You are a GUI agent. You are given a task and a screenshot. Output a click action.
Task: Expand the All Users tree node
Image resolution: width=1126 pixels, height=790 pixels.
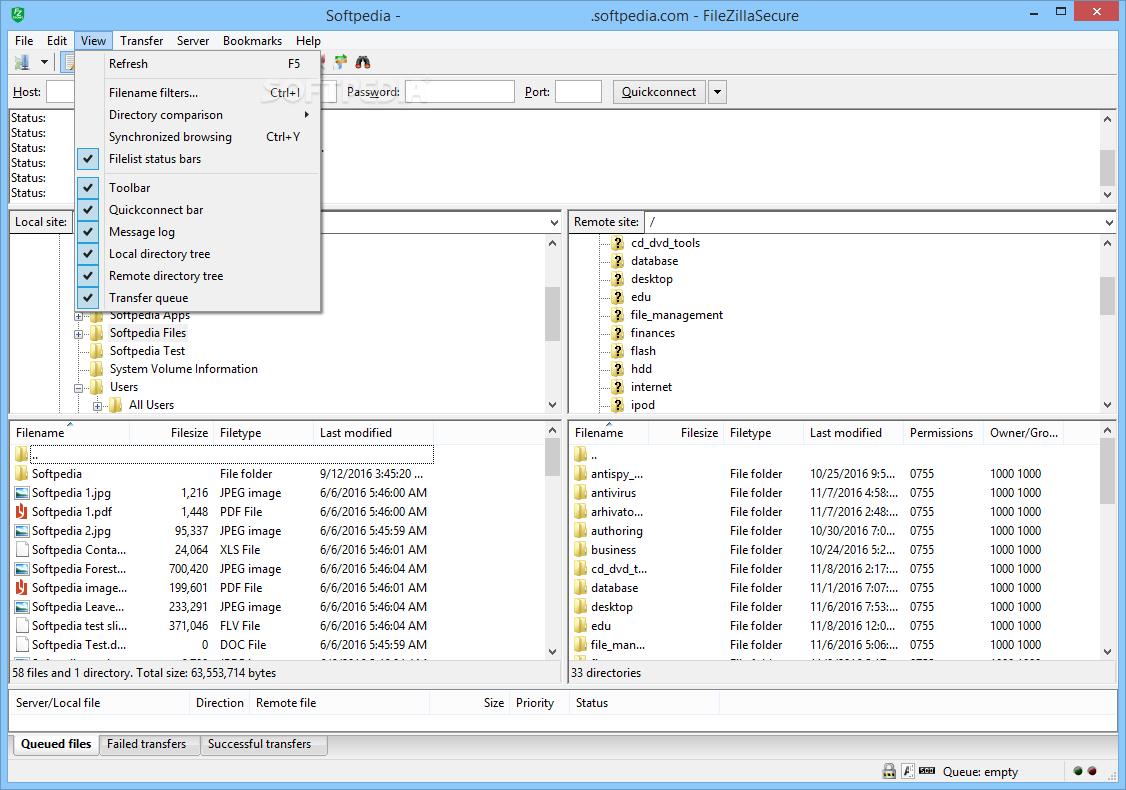(x=97, y=406)
